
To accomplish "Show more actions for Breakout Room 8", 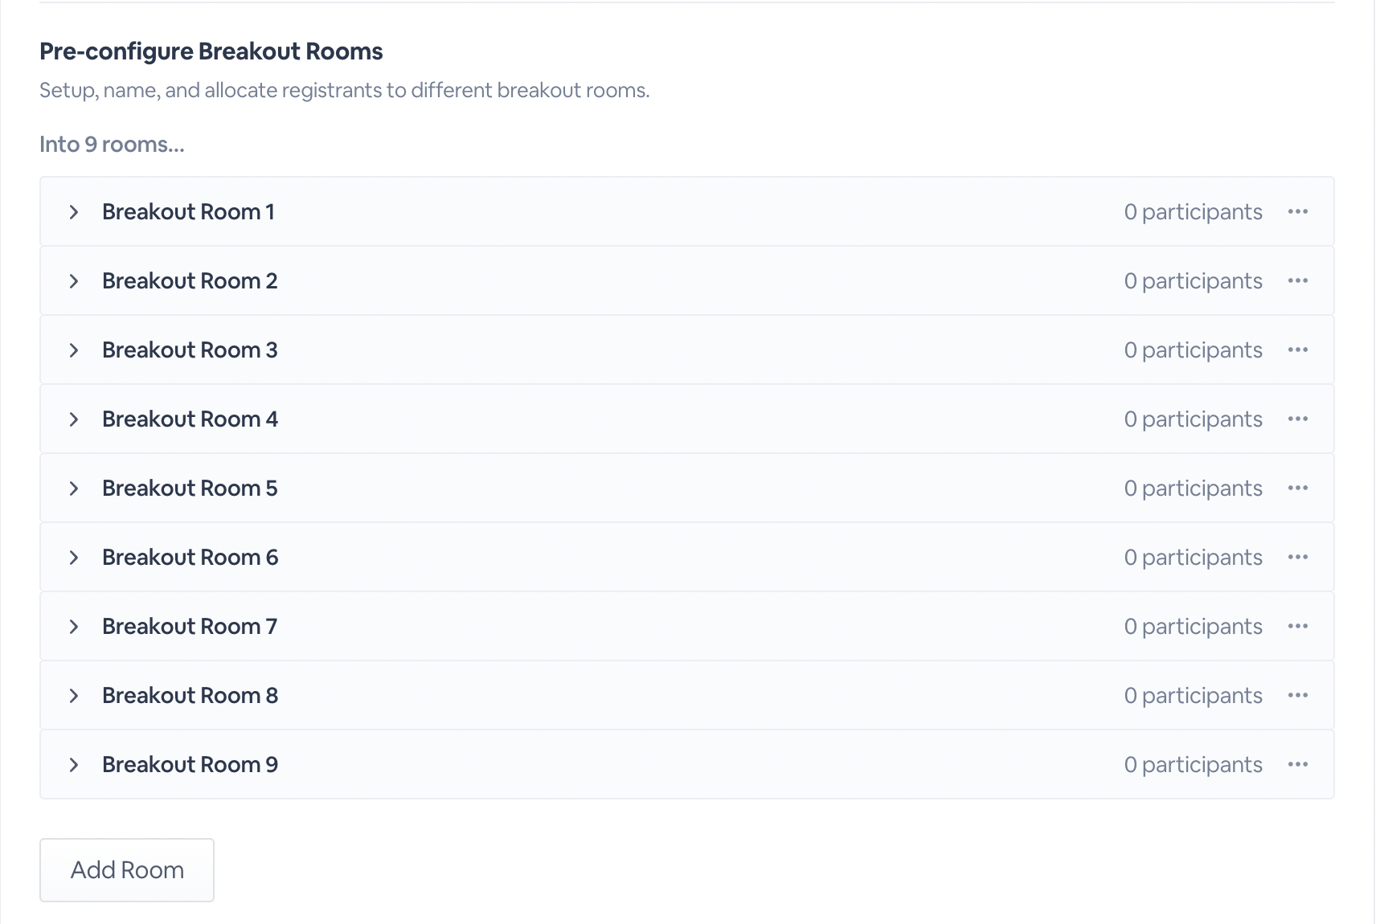I will 1297,695.
